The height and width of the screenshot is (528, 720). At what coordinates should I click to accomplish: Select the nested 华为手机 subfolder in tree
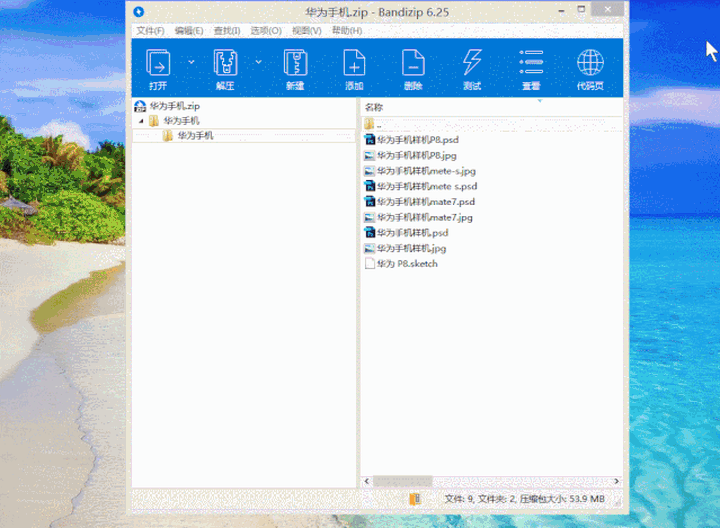[x=196, y=135]
